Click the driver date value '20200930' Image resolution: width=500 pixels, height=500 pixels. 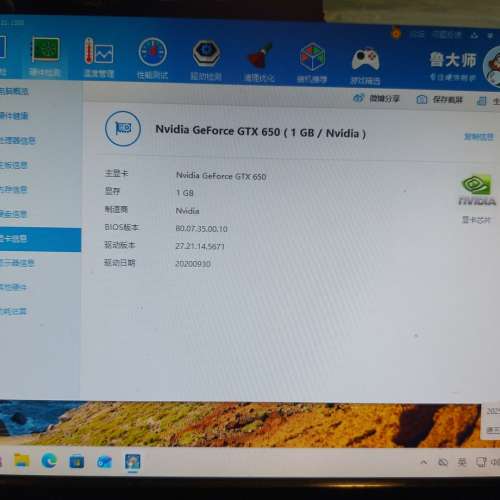click(193, 264)
